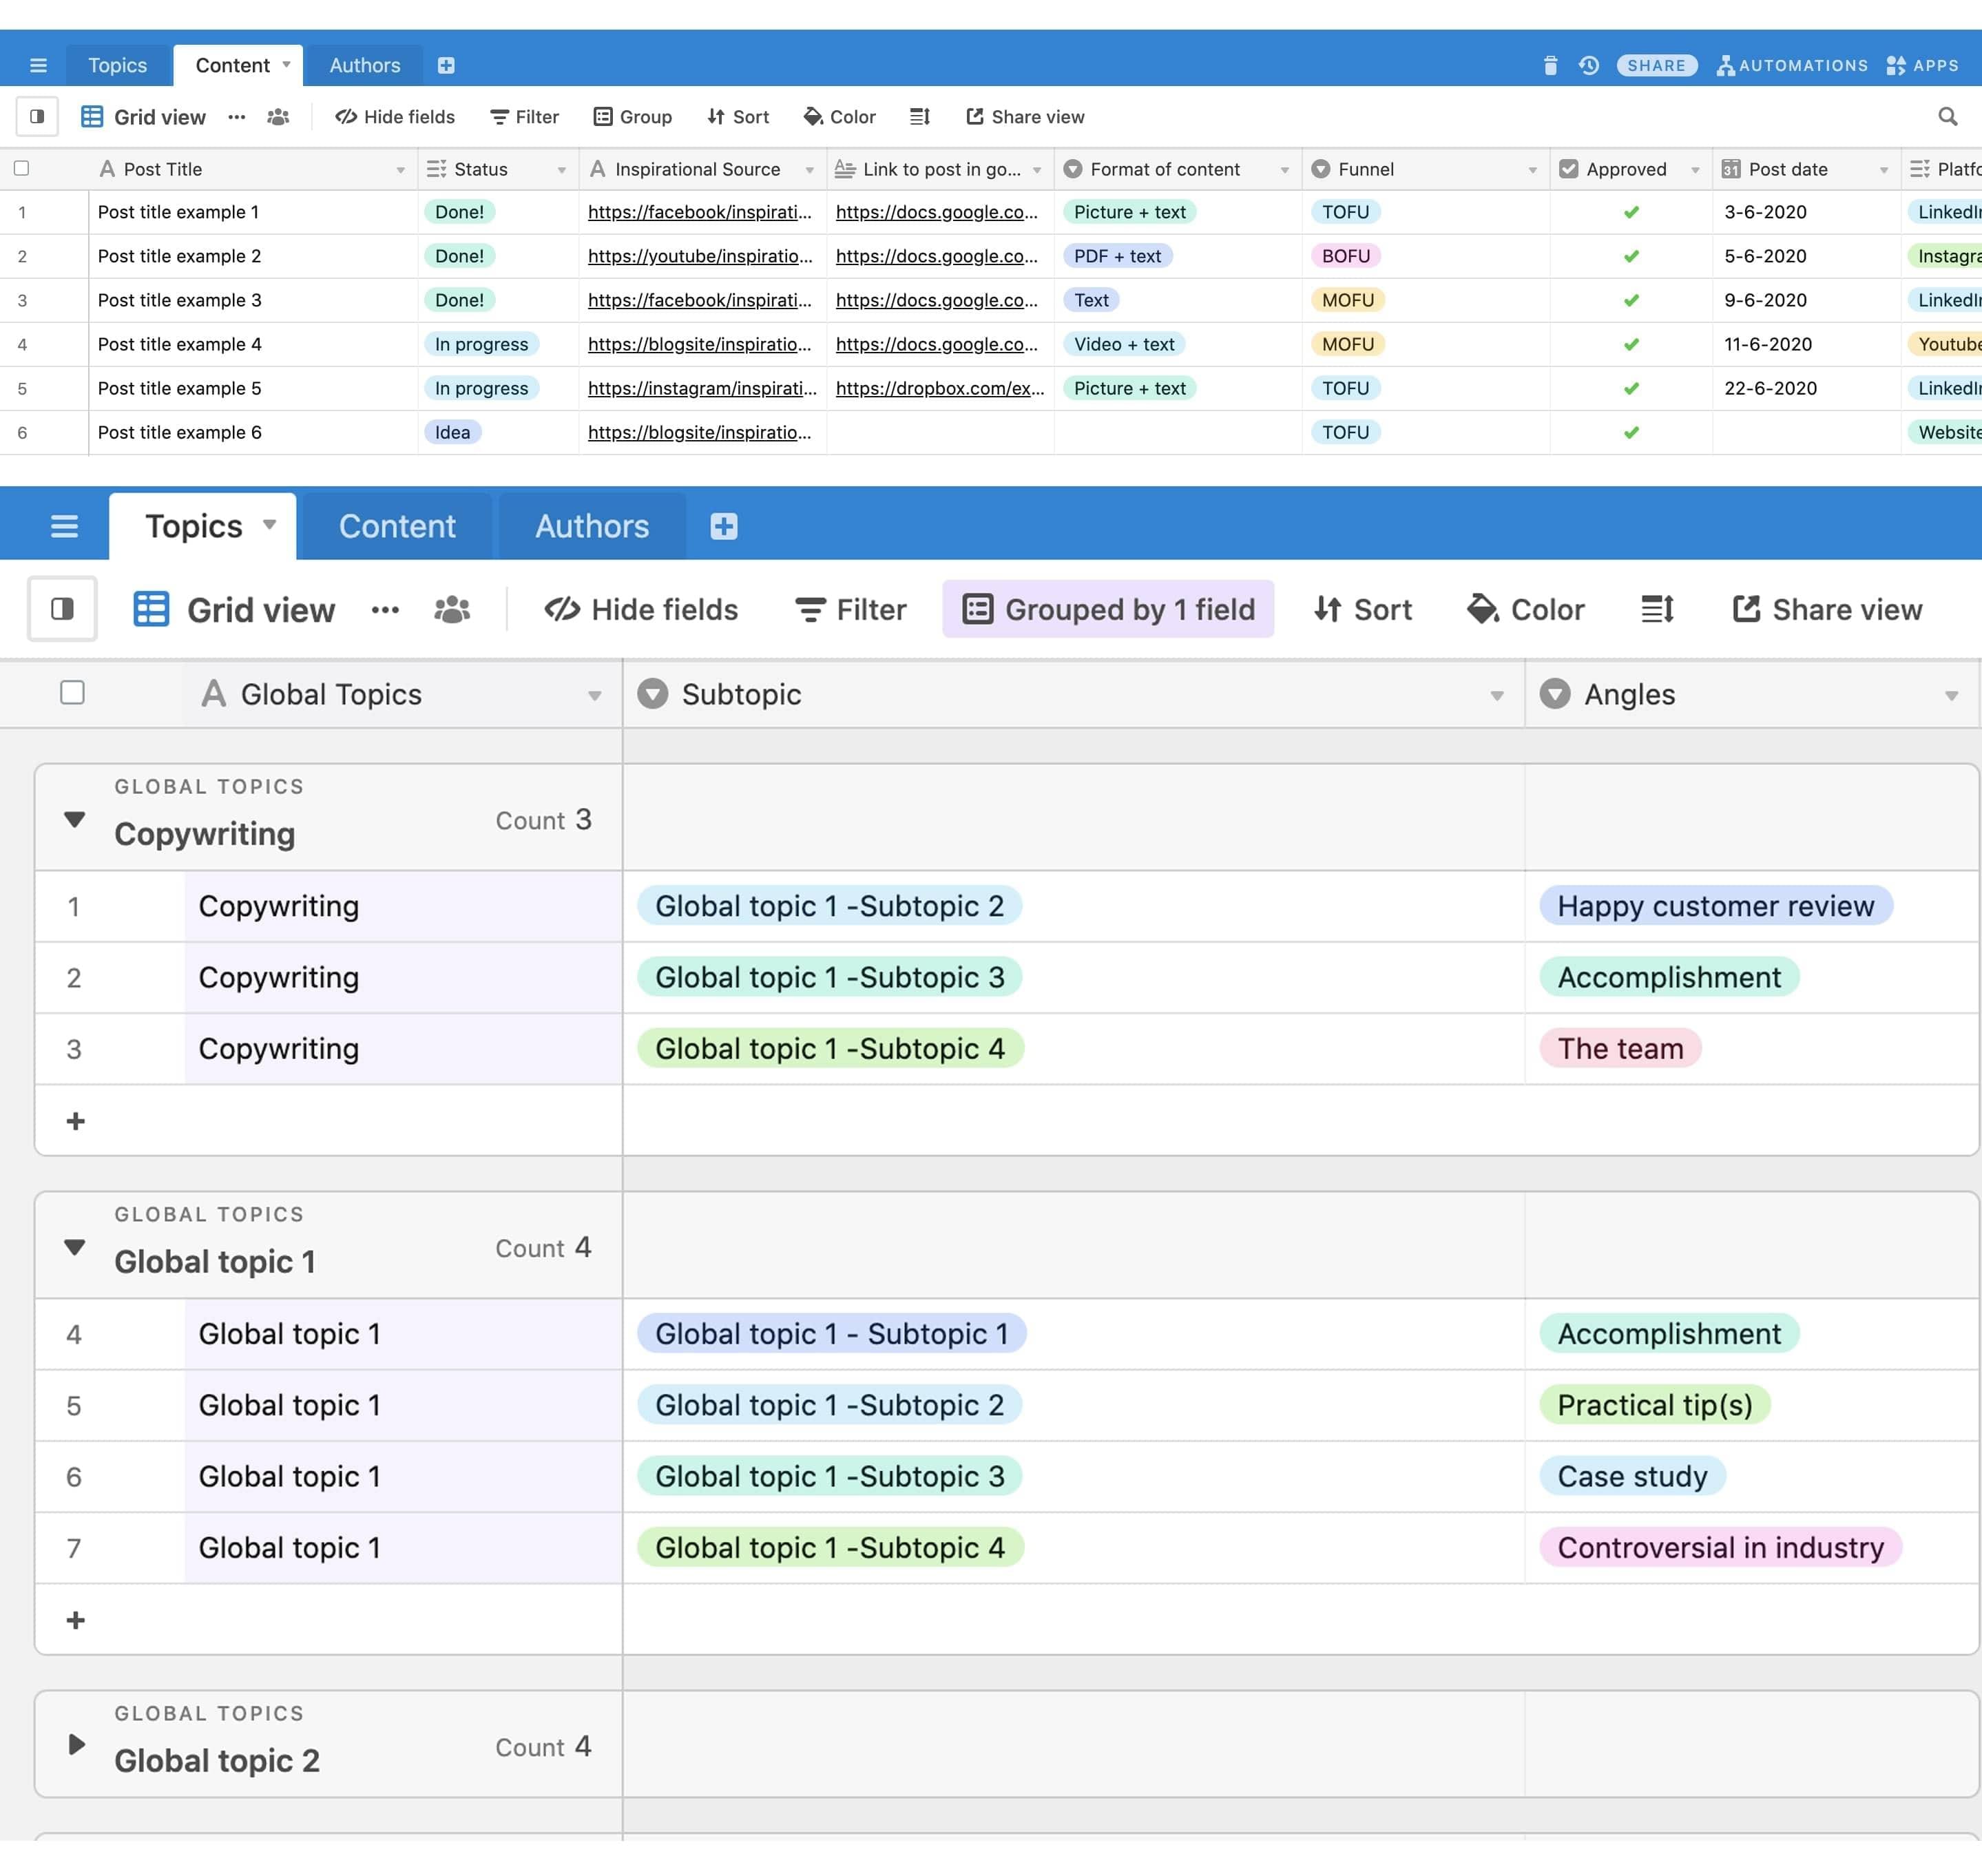
Task: Click the SHARE button in header
Action: 1656,65
